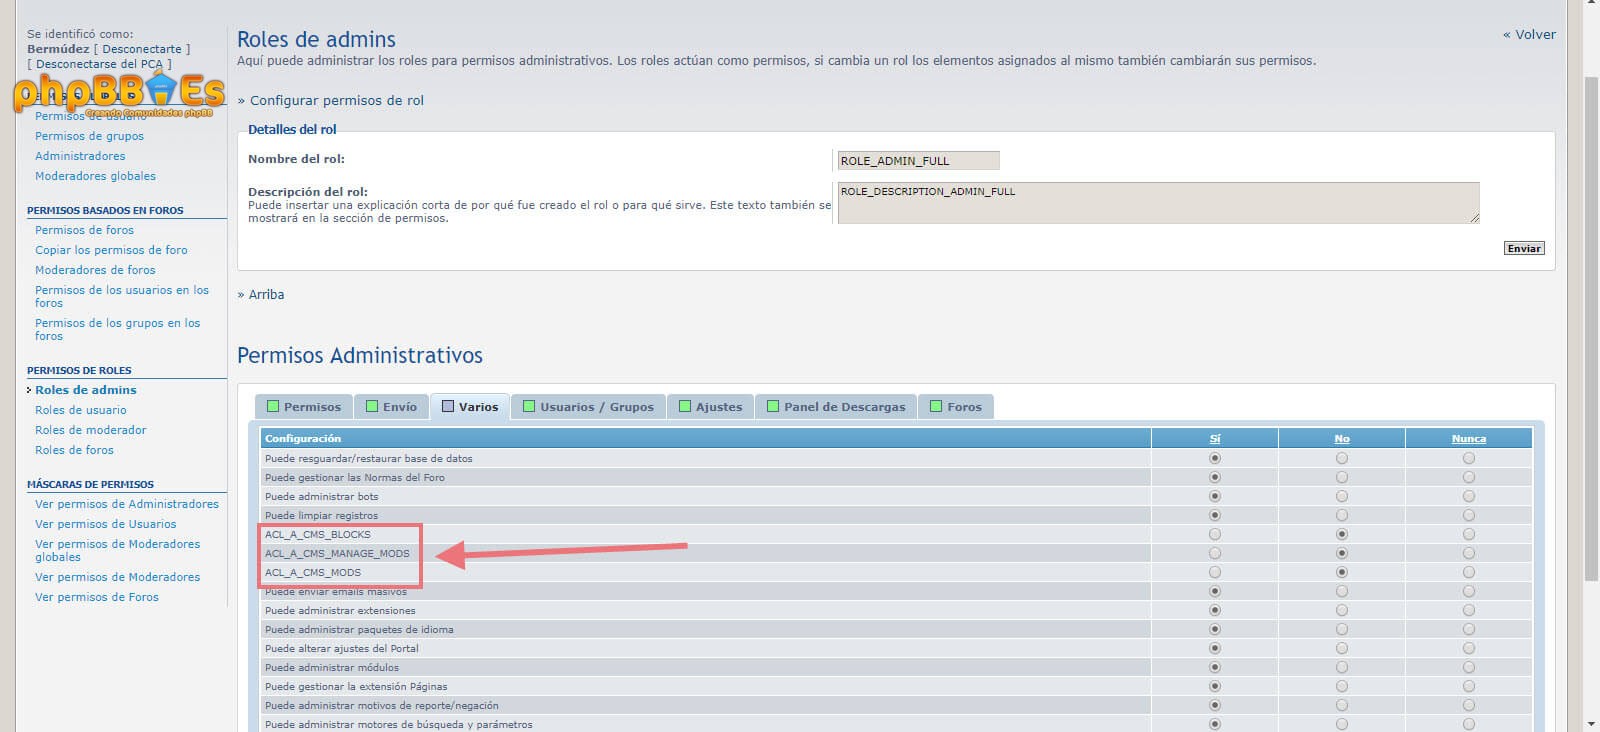The width and height of the screenshot is (1600, 732).
Task: Click the Nombre del rol text field
Action: (918, 160)
